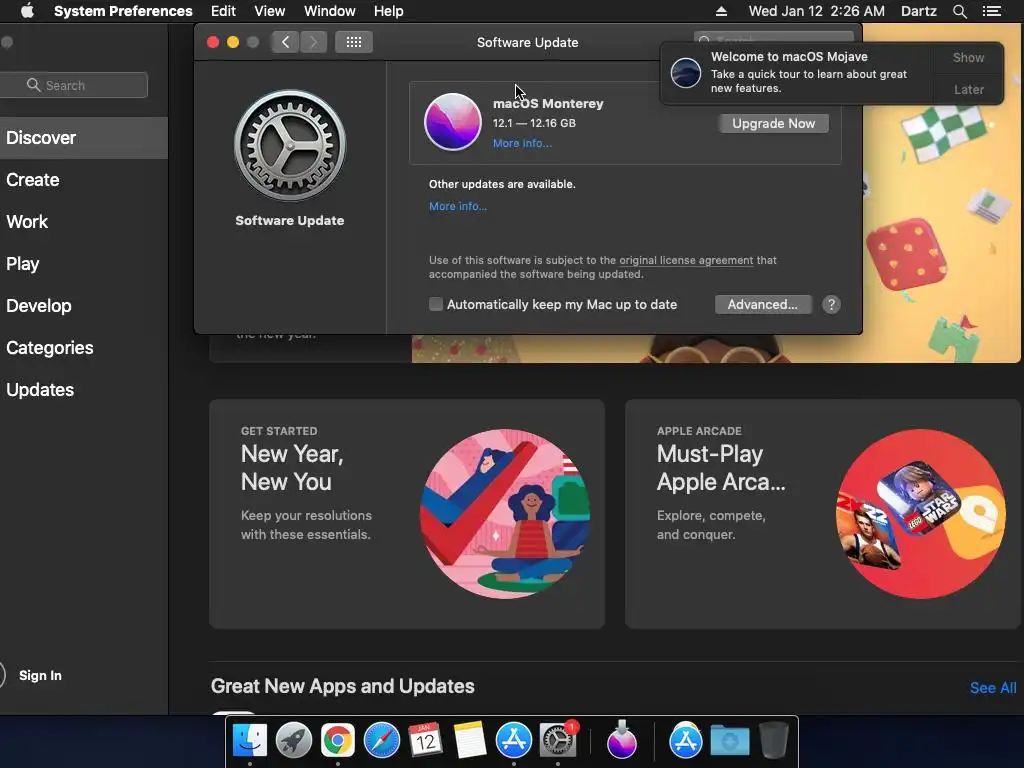Click the eject icon in menu bar
The height and width of the screenshot is (768, 1024).
coord(721,11)
